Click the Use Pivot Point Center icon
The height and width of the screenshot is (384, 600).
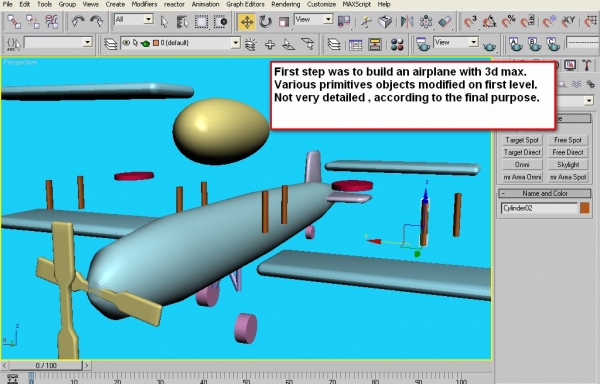coord(344,22)
